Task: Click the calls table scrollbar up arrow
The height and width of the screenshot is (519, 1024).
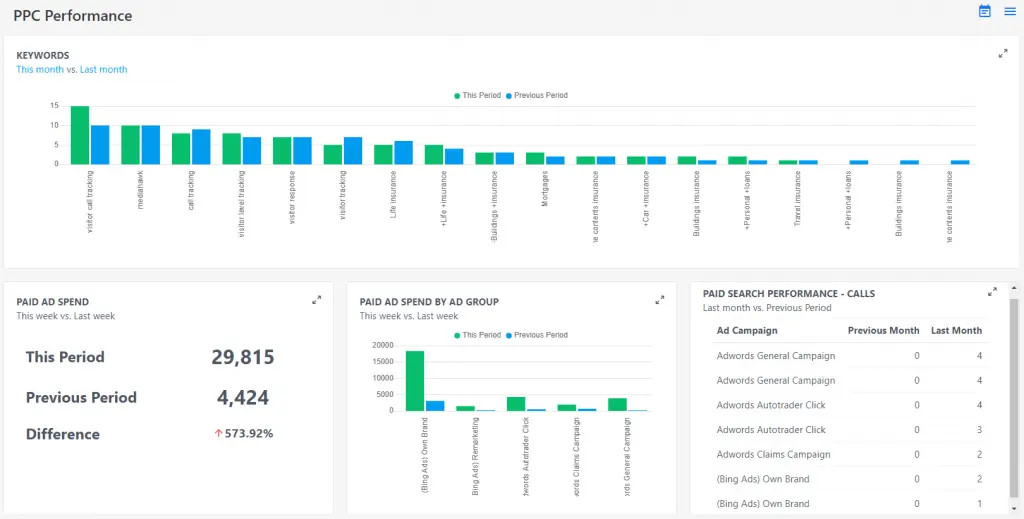Action: pos(1013,288)
